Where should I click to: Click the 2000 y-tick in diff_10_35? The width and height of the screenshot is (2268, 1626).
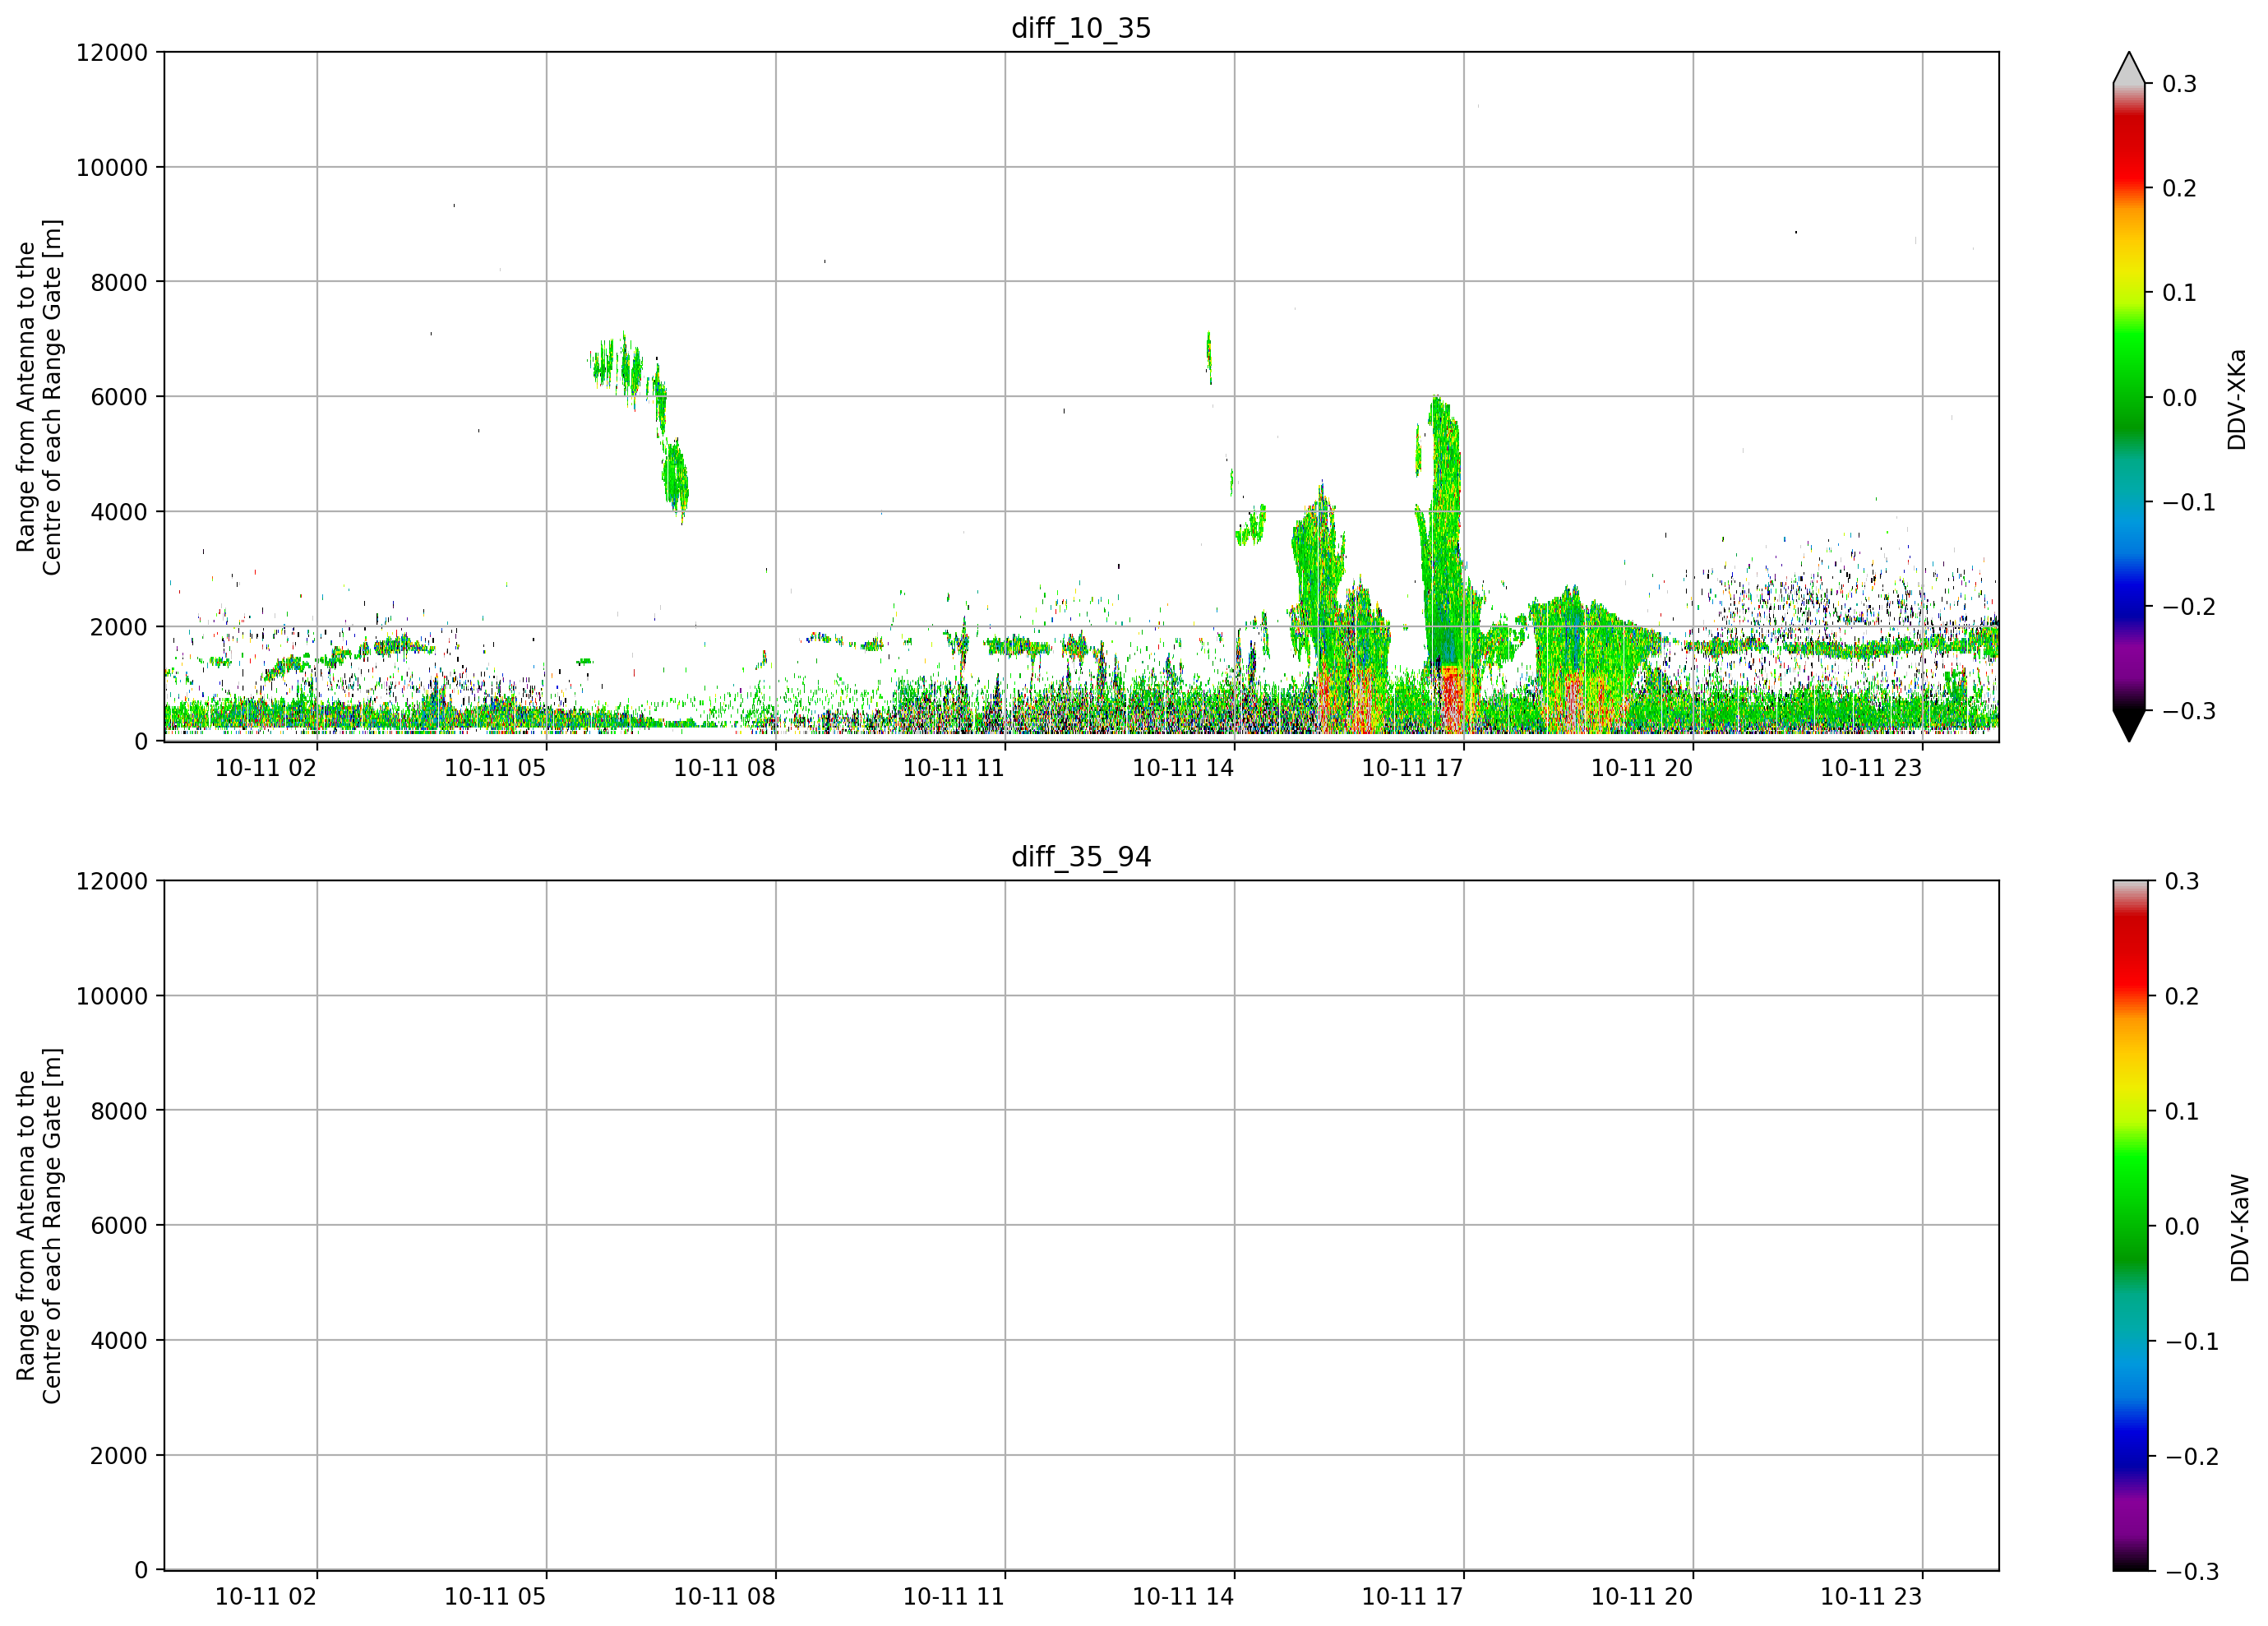119,627
